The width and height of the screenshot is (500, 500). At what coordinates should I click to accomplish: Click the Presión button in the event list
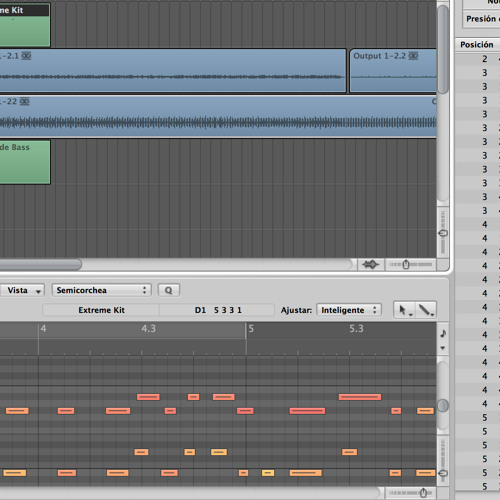pos(481,19)
